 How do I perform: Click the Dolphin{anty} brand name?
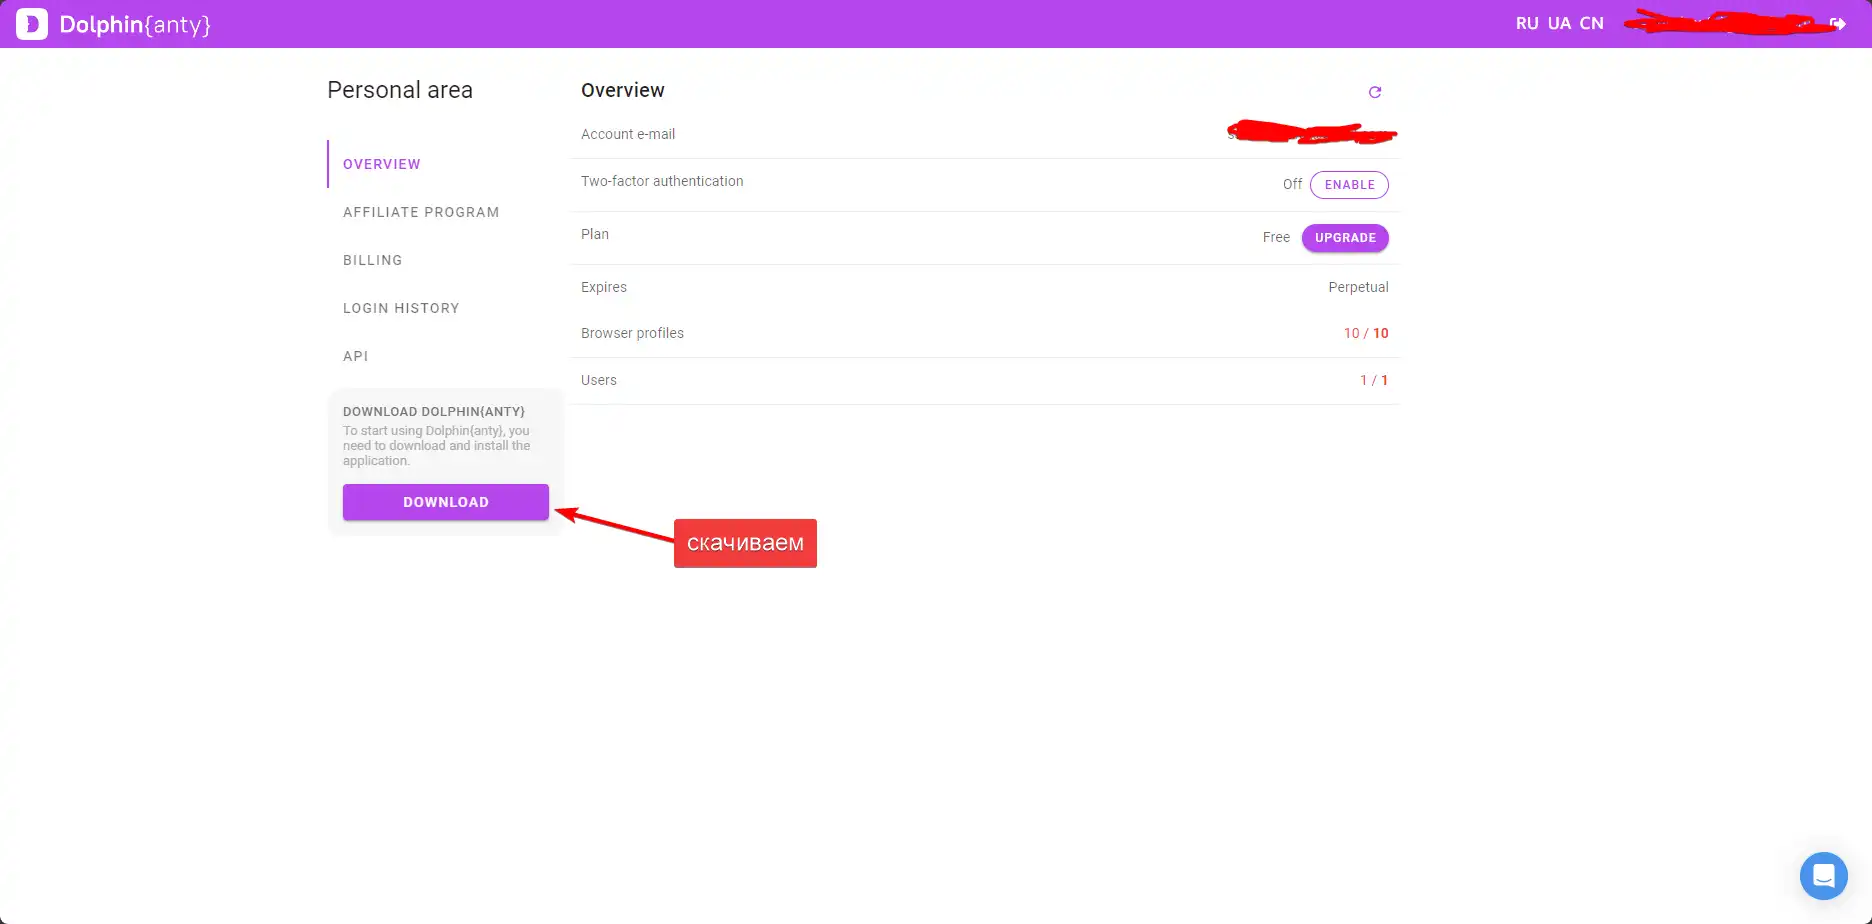pyautogui.click(x=135, y=24)
